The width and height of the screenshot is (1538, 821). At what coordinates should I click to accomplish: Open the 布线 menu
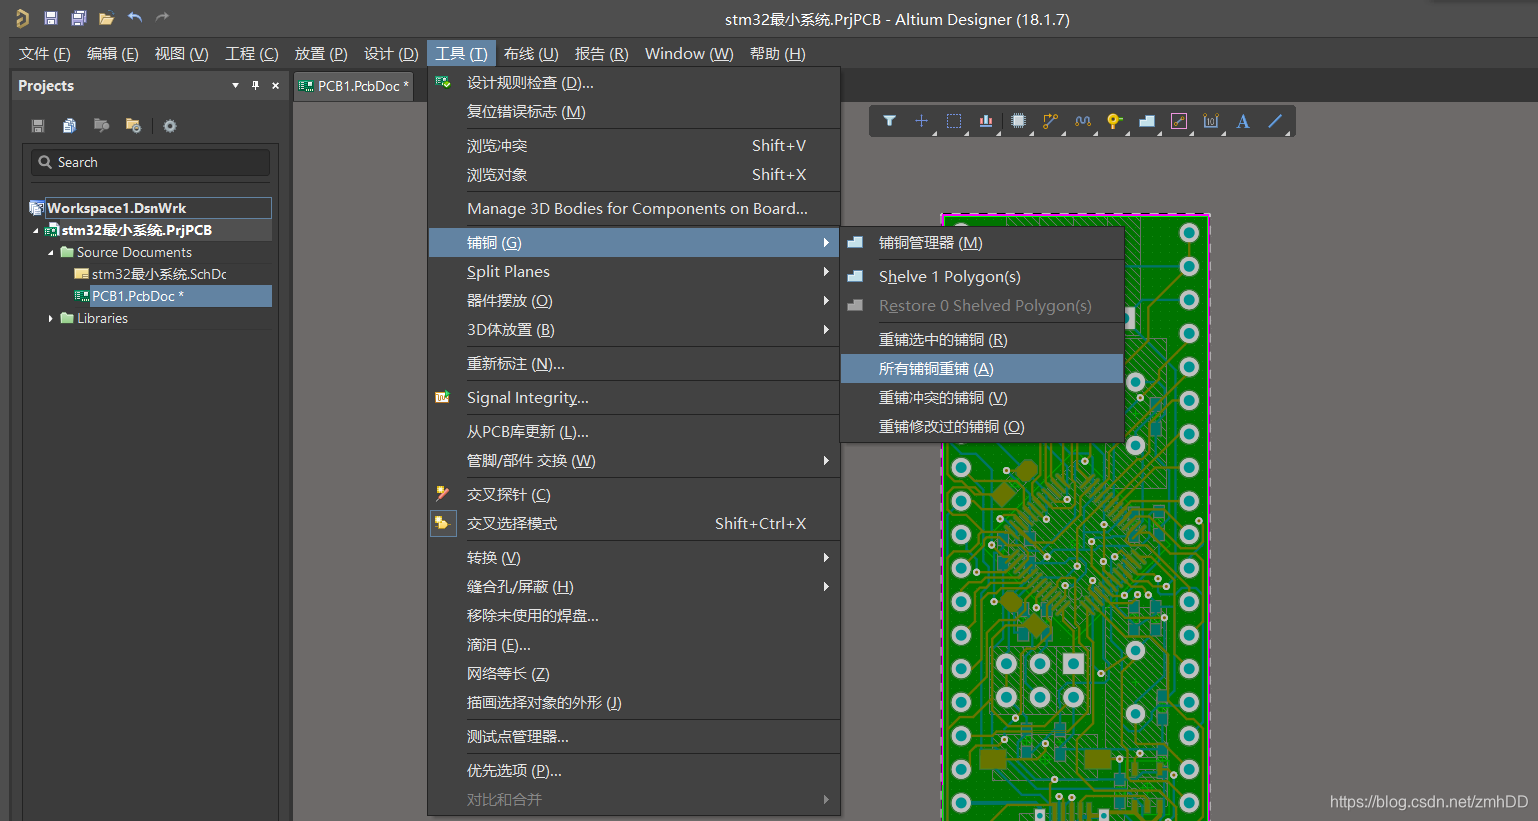pos(531,53)
